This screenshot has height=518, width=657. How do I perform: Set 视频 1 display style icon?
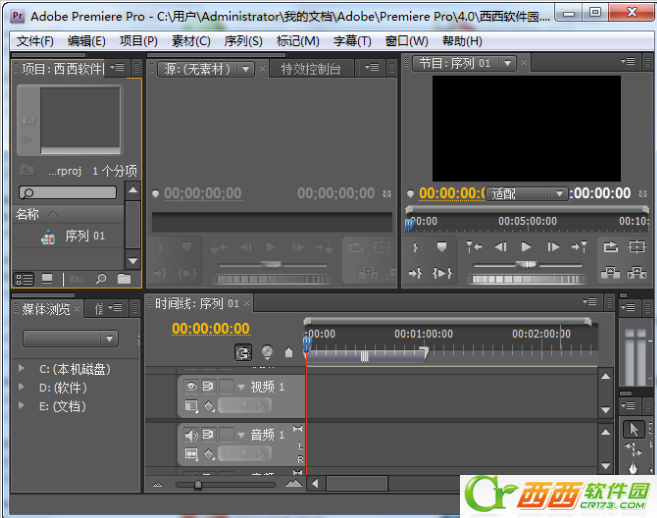[x=191, y=406]
